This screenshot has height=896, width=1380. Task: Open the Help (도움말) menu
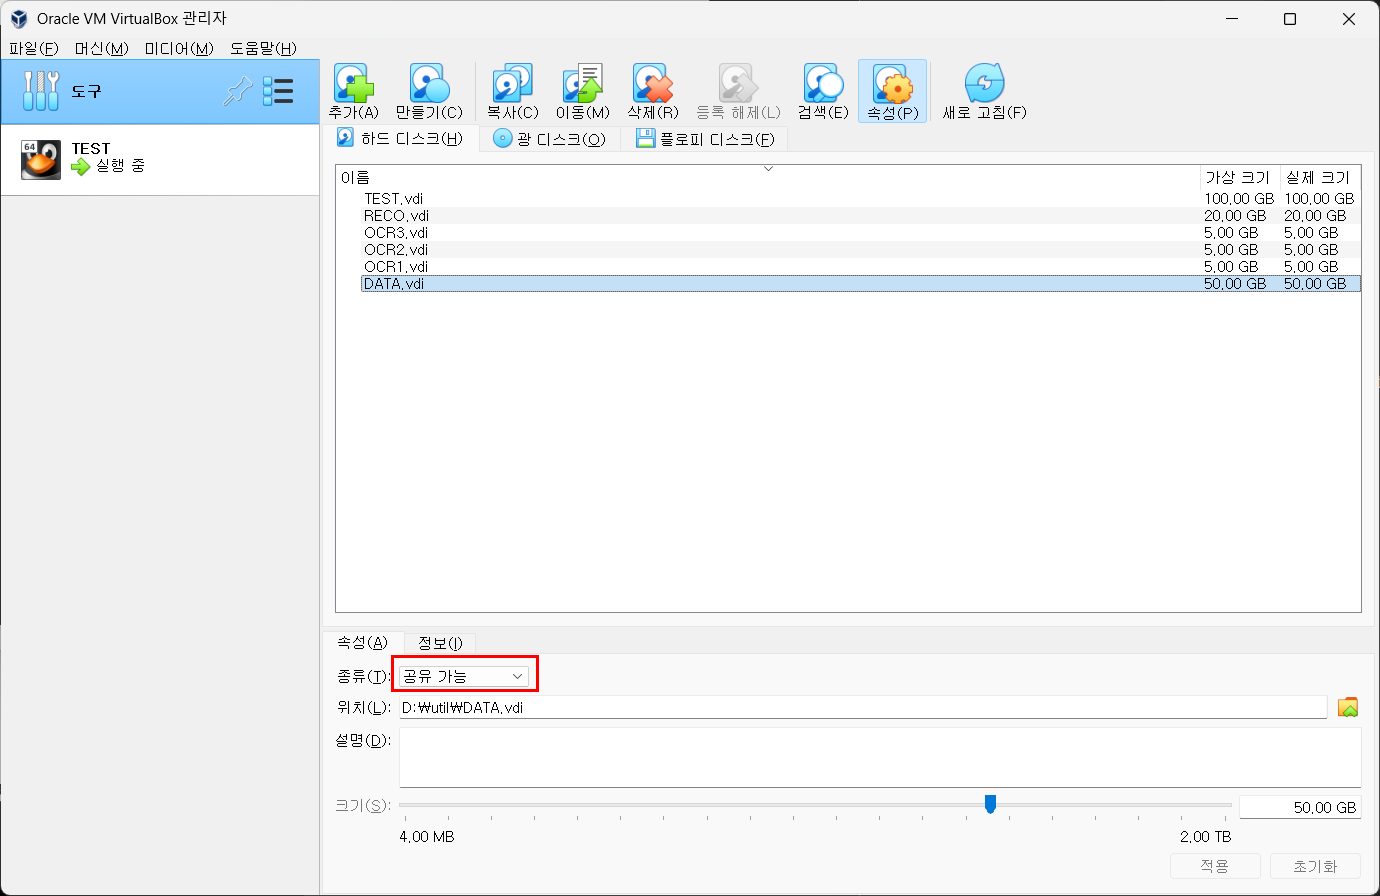tap(263, 48)
